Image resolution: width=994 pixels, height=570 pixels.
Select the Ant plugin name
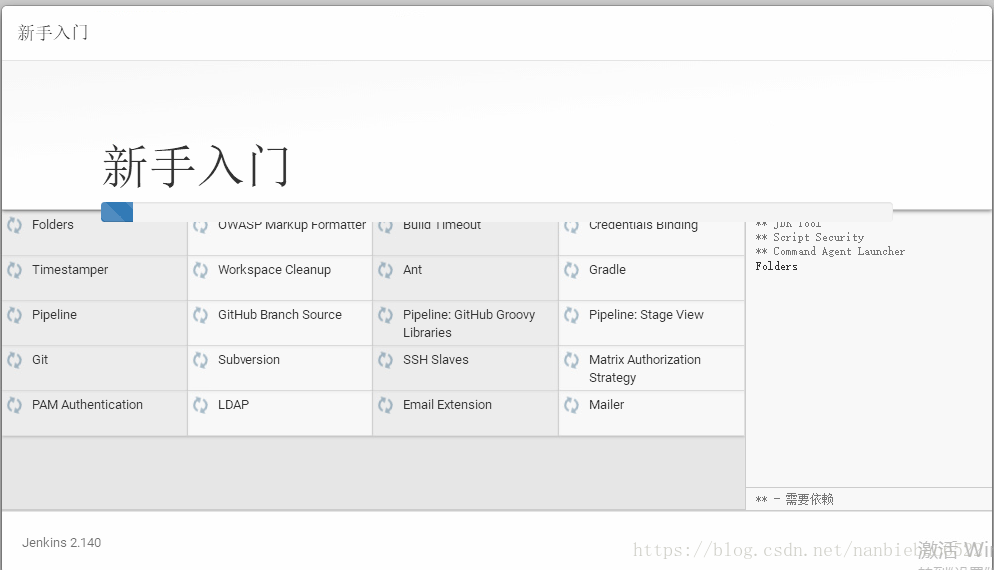click(x=412, y=270)
